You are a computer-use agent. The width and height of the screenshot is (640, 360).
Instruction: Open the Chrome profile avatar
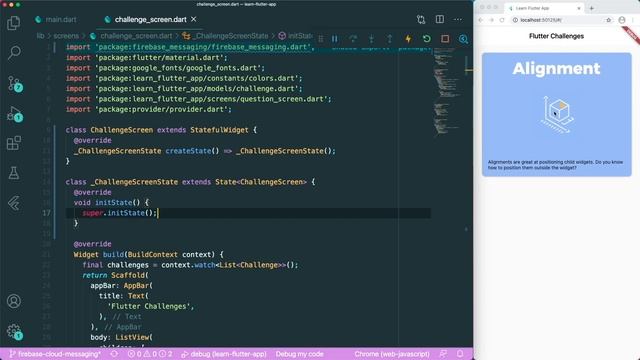622,20
